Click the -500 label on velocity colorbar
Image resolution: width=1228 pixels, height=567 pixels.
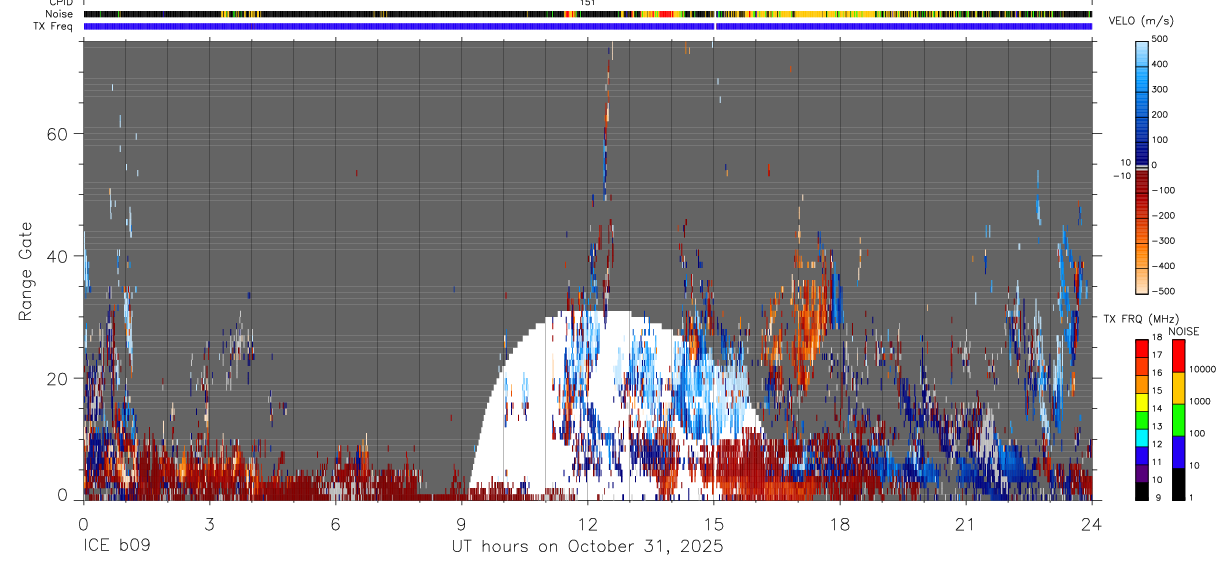pos(1163,291)
